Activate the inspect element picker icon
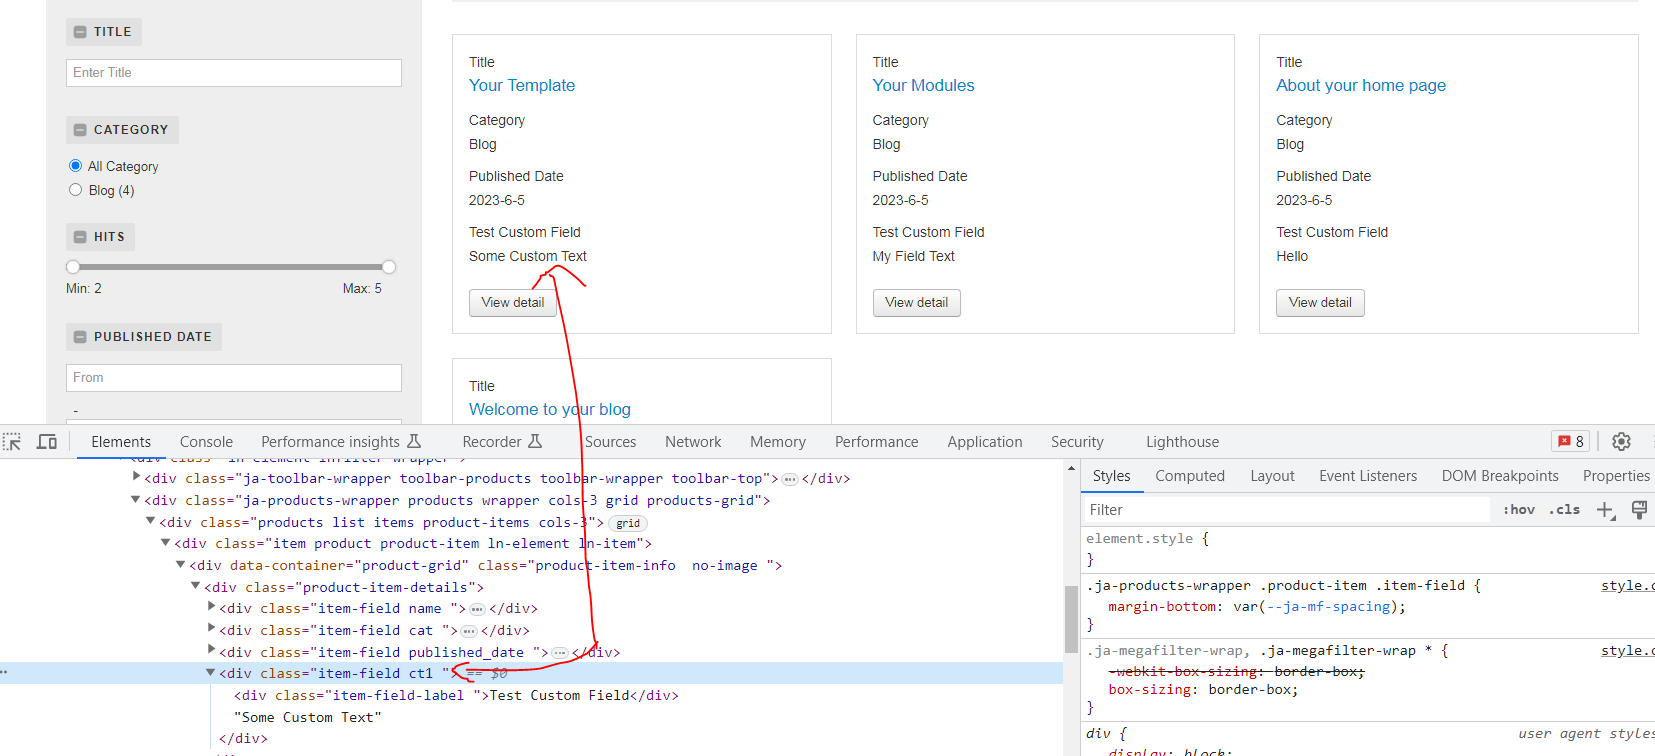Viewport: 1655px width, 756px height. click(12, 442)
